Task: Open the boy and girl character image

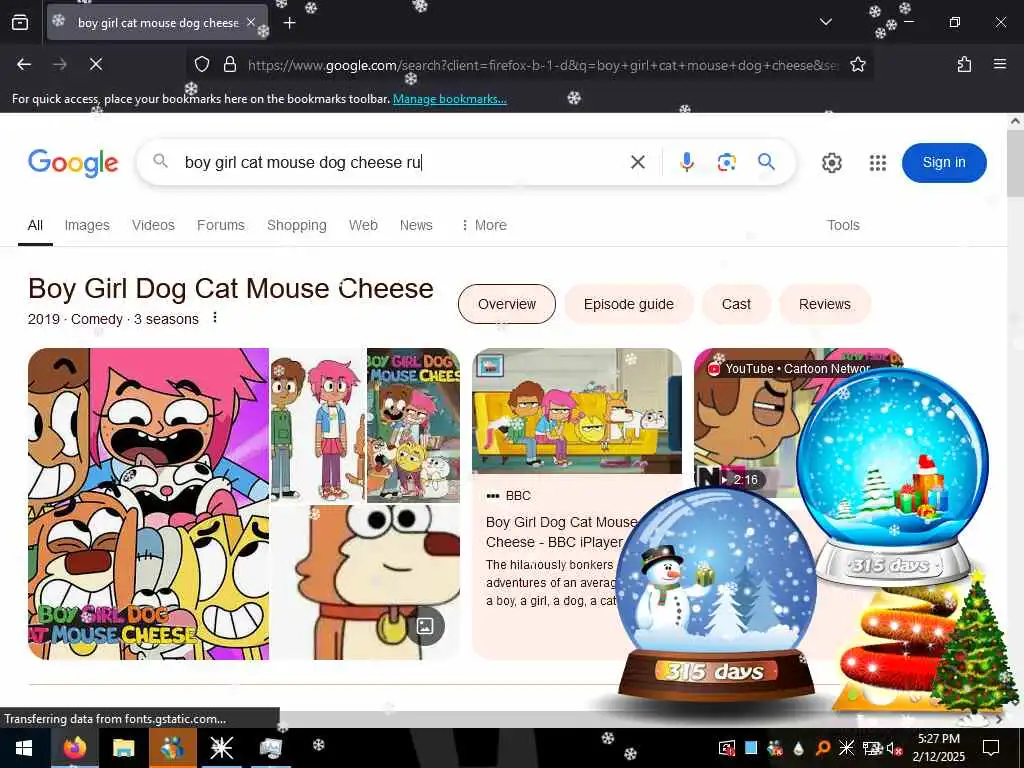Action: click(x=318, y=425)
